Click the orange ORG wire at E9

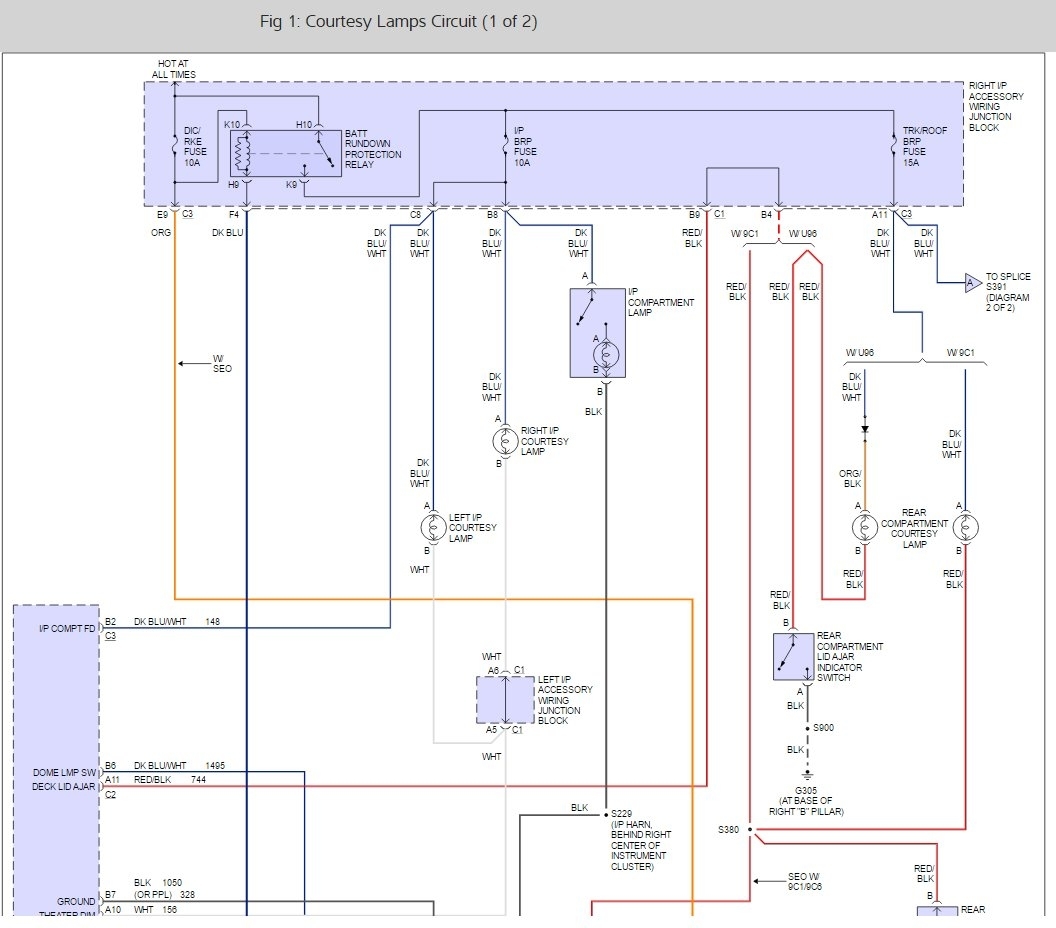pos(175,404)
